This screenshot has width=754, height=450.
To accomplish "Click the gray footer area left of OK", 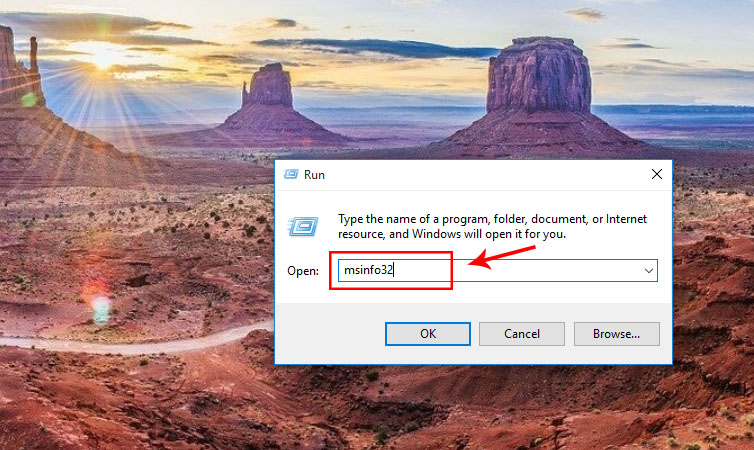I will pos(329,334).
